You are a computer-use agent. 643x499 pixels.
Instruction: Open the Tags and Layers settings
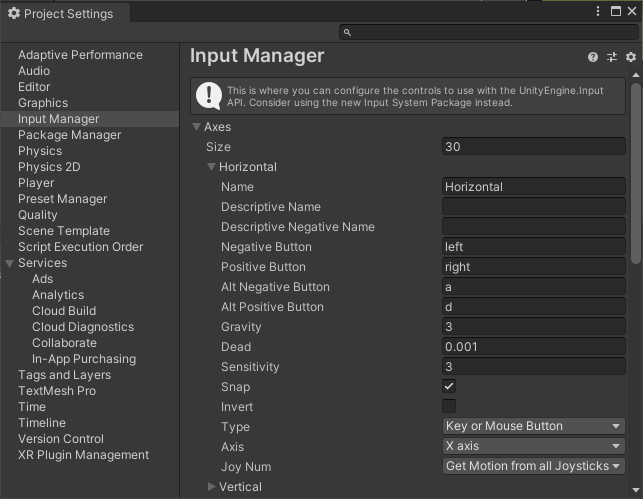click(x=64, y=375)
